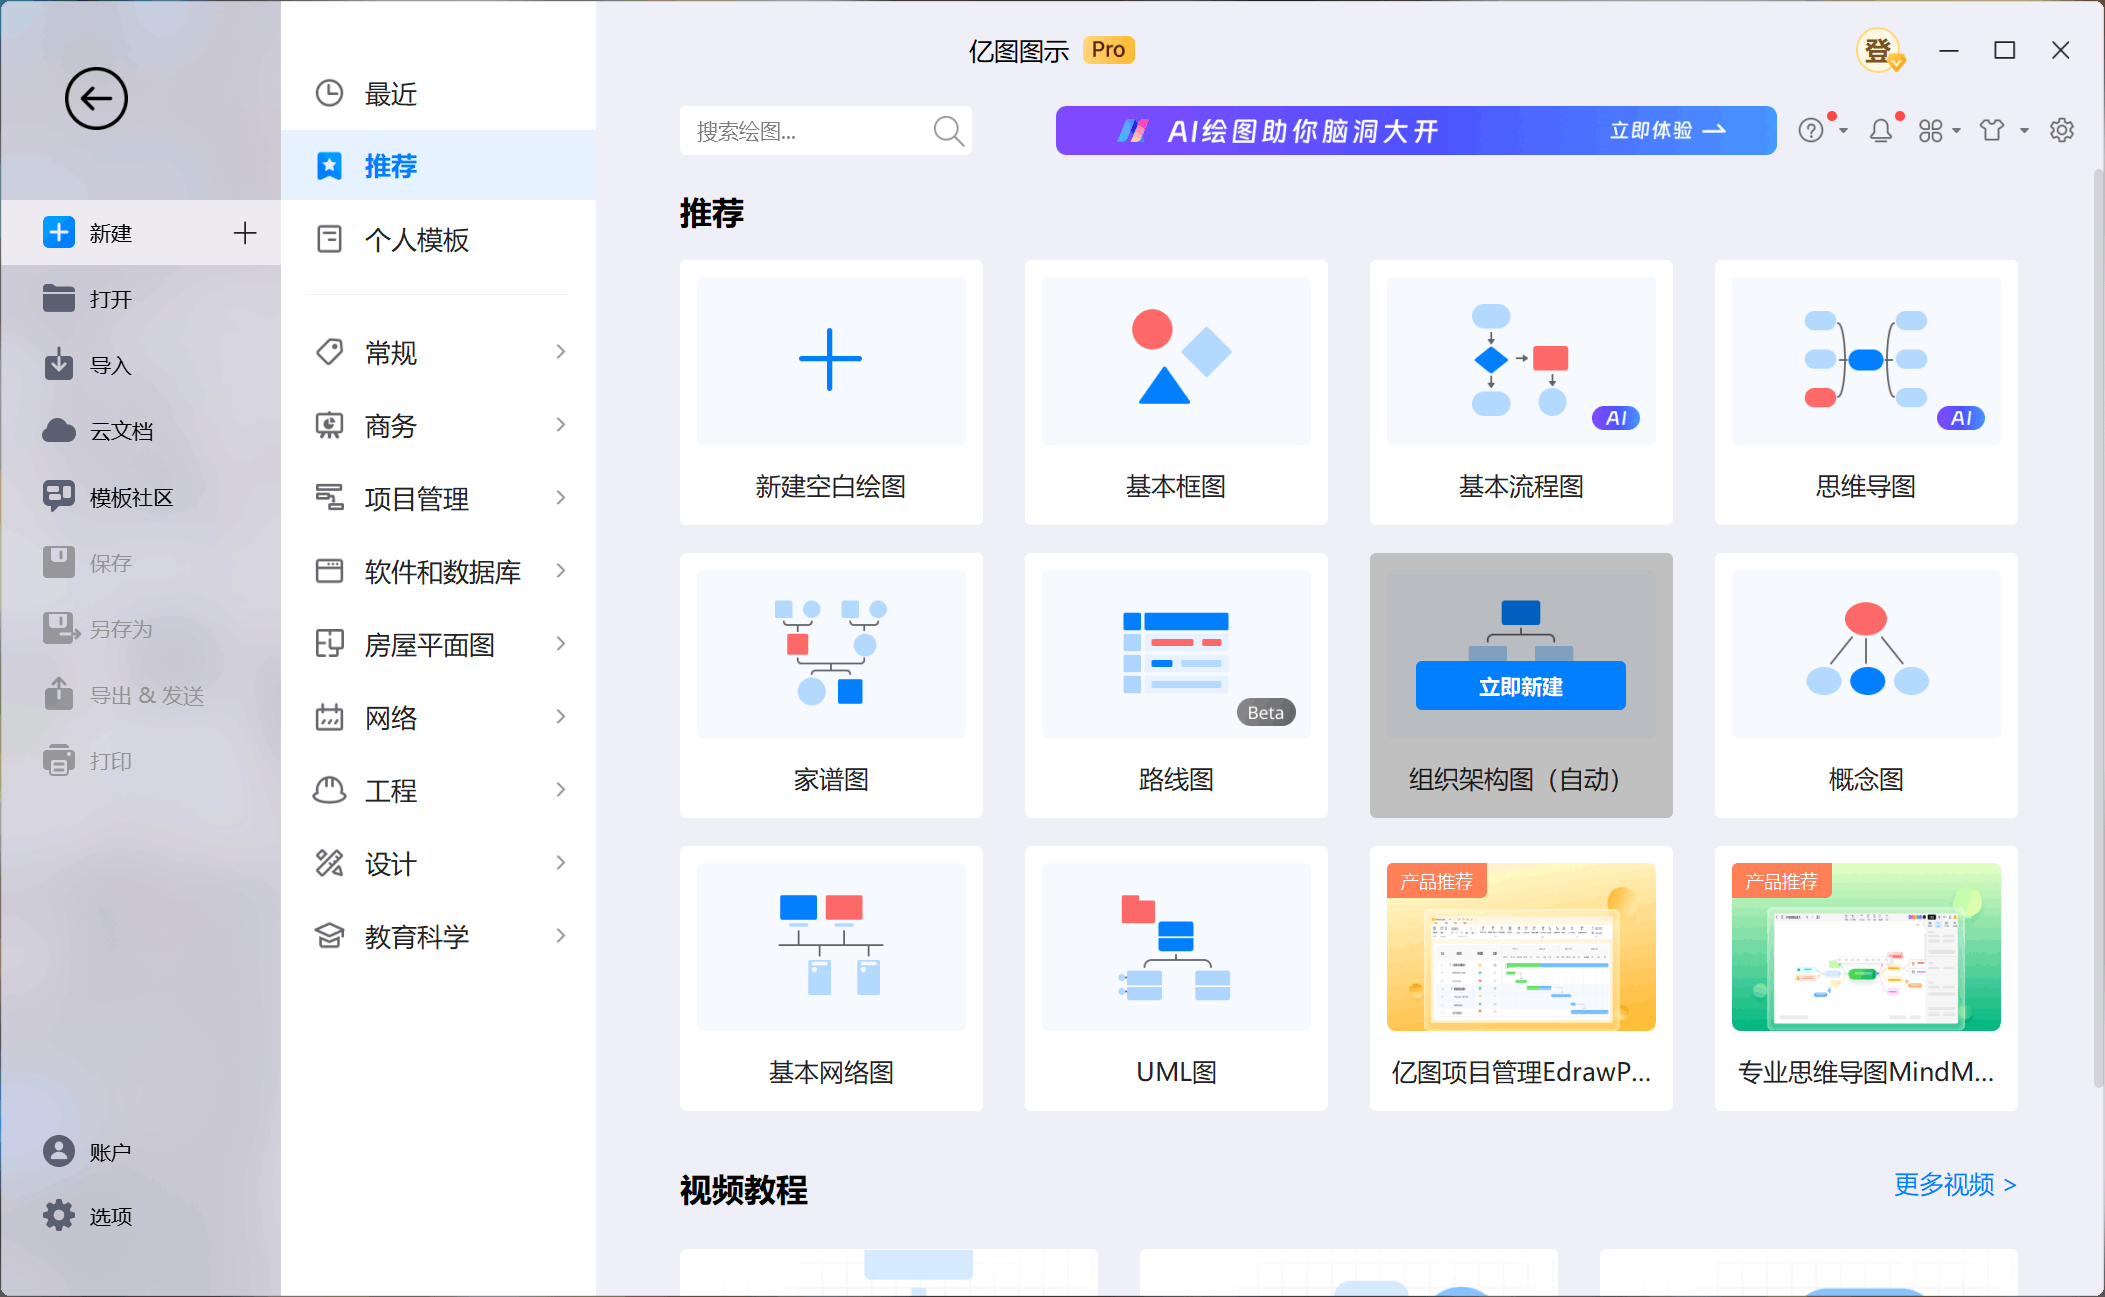Viewport: 2105px width, 1297px height.
Task: Click the 项目管理 gantt icon
Action: click(329, 498)
